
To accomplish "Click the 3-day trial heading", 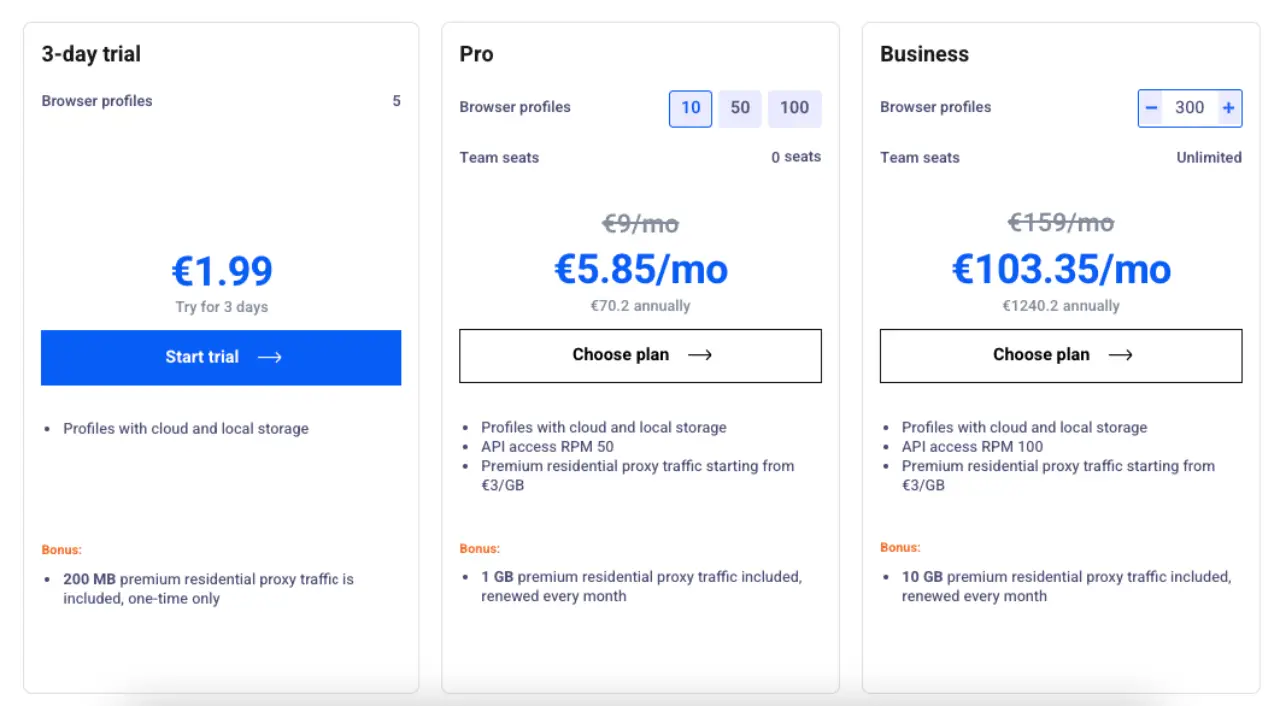I will pos(91,54).
